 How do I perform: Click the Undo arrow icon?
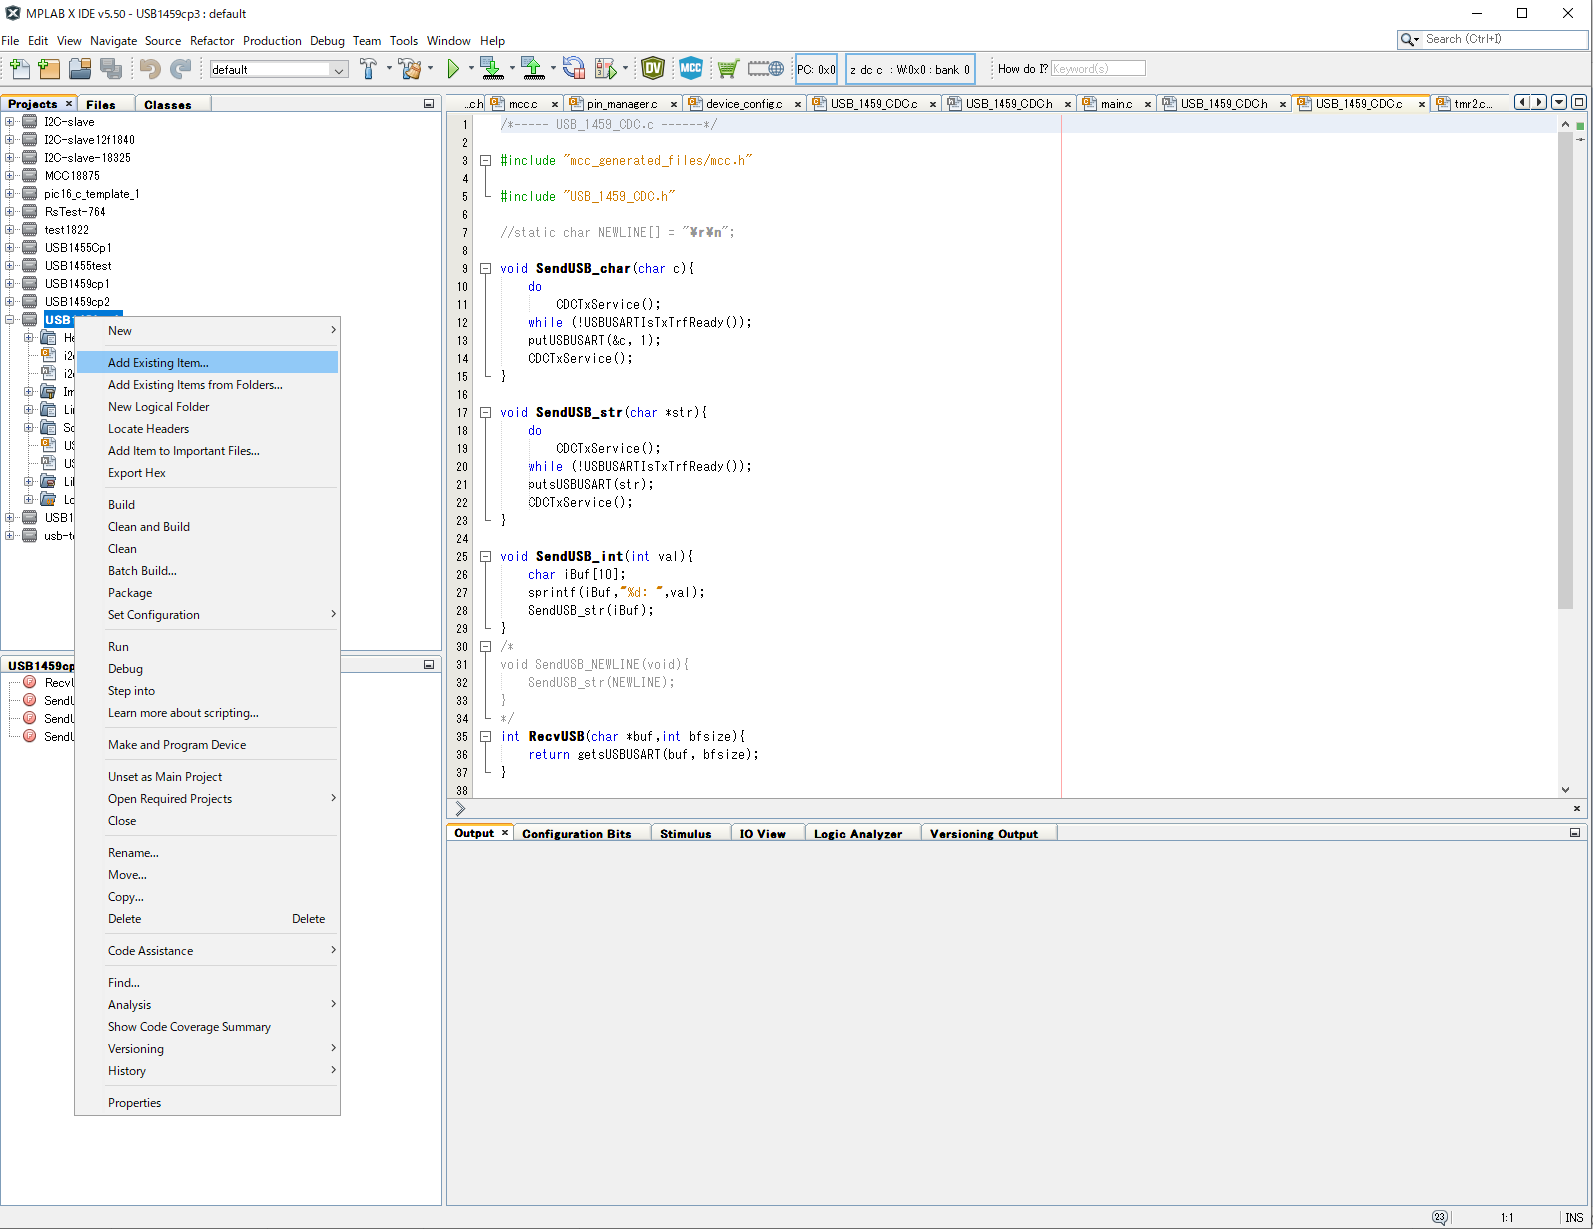tap(150, 68)
